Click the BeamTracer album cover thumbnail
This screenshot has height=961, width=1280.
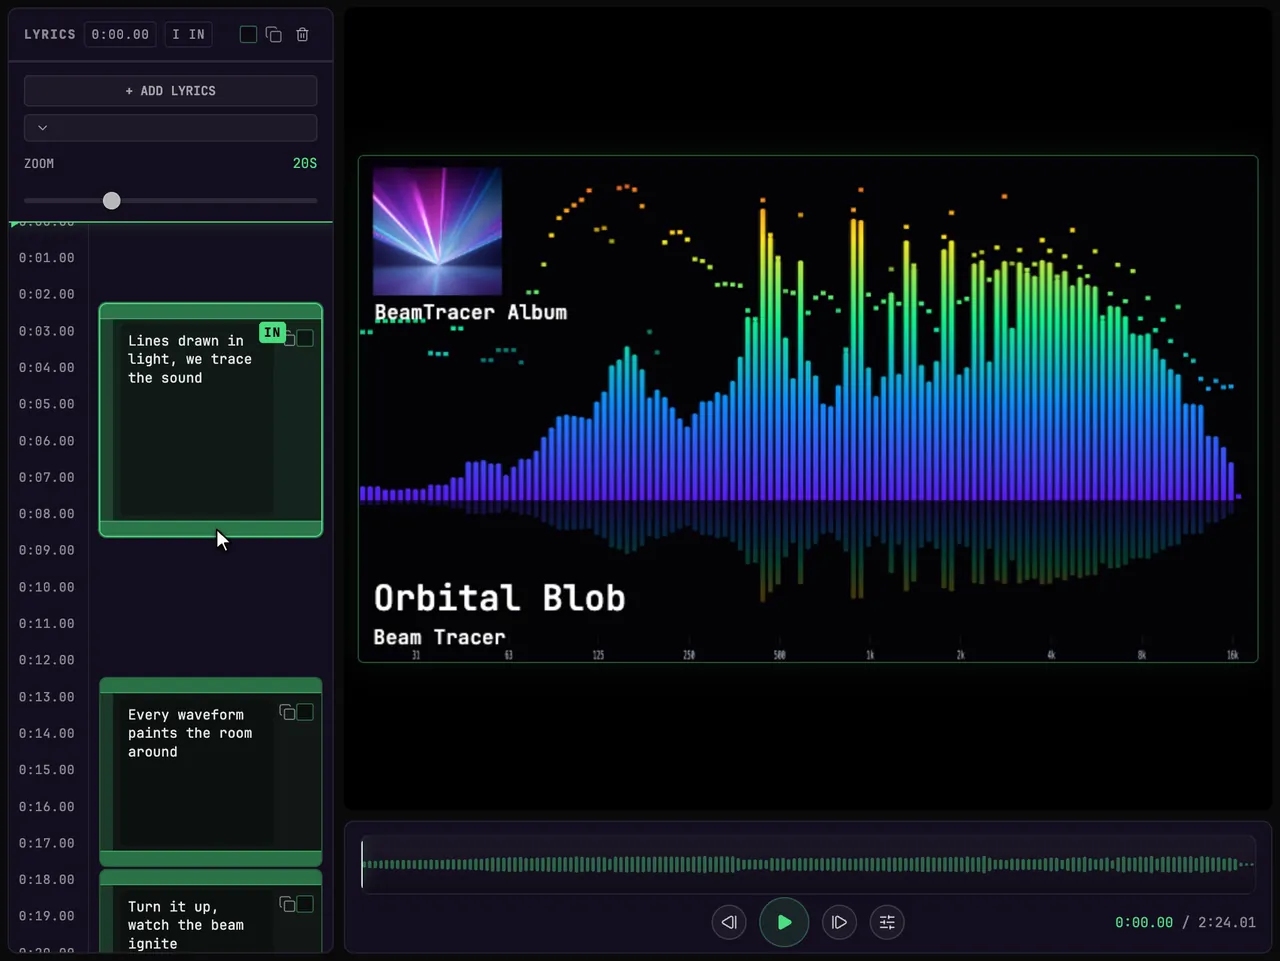(x=437, y=231)
